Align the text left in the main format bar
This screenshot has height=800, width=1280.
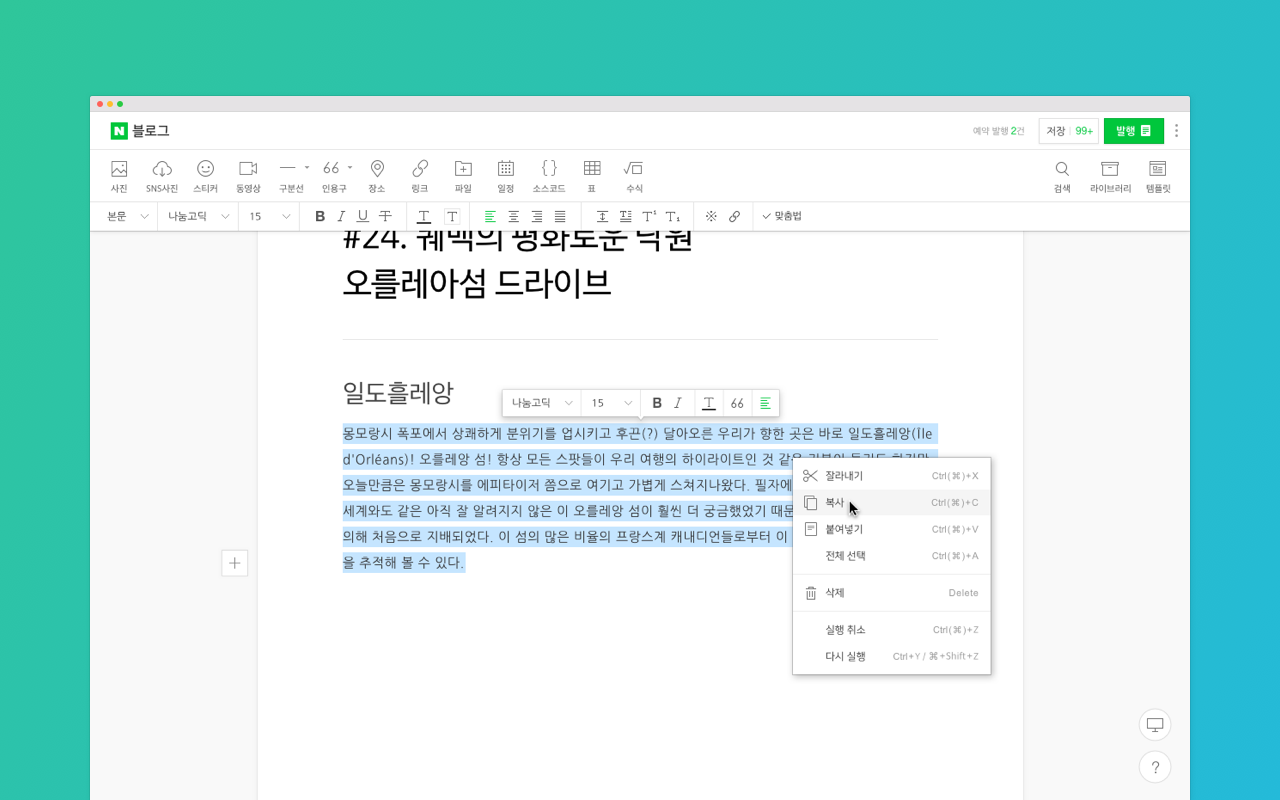point(490,216)
